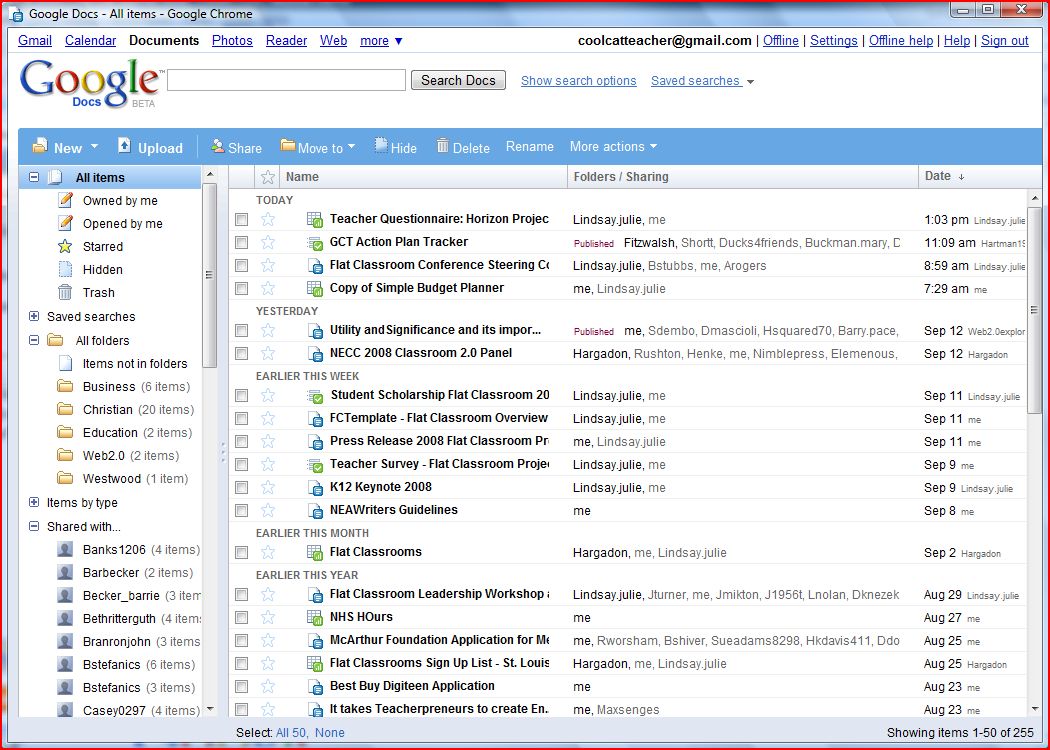Open Calendar from top navigation
Viewport: 1050px width, 750px height.
click(90, 41)
